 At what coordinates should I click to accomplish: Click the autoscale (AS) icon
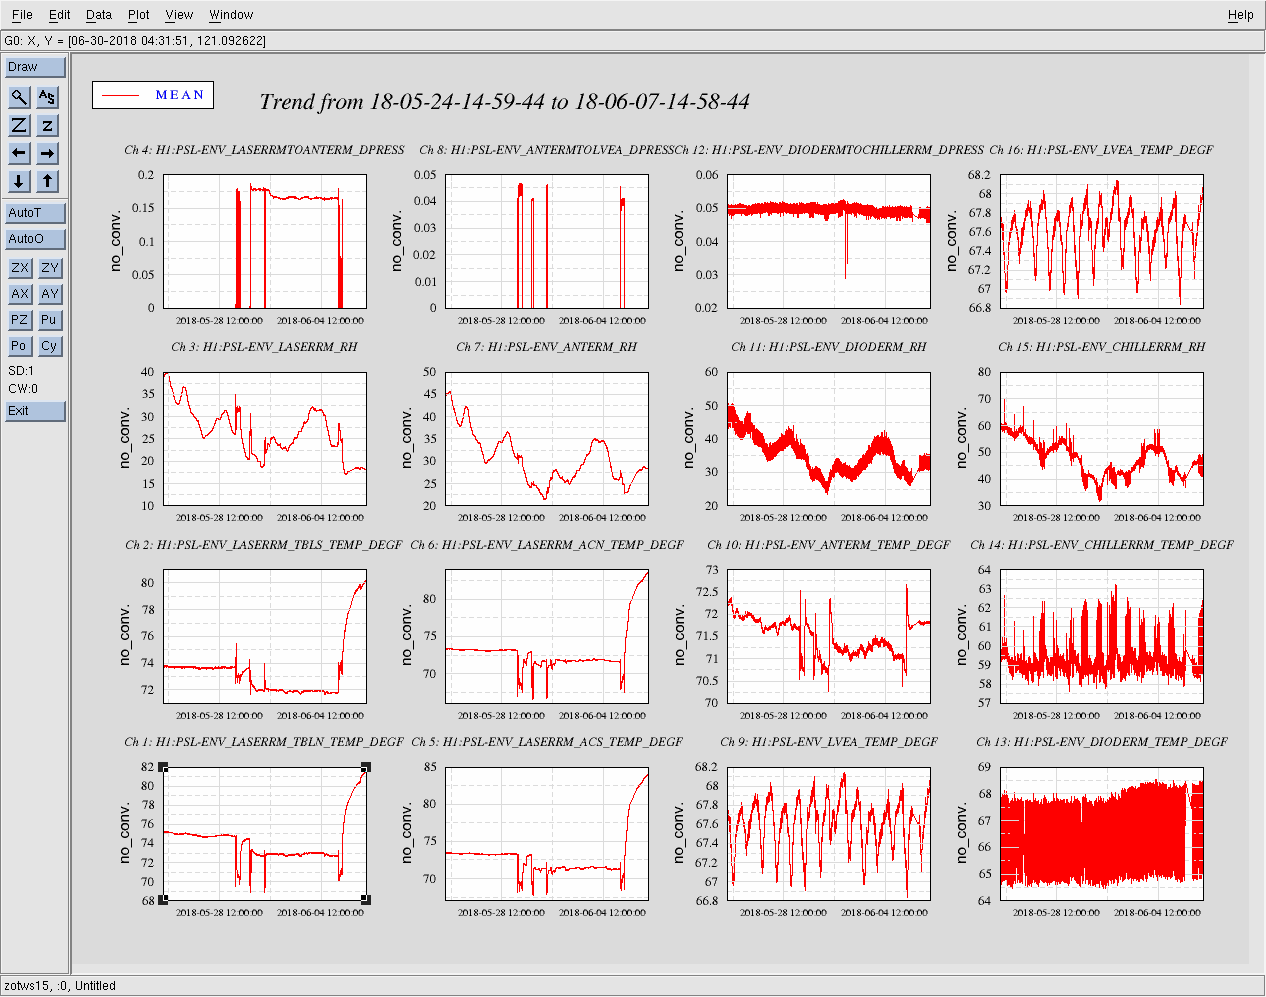47,97
